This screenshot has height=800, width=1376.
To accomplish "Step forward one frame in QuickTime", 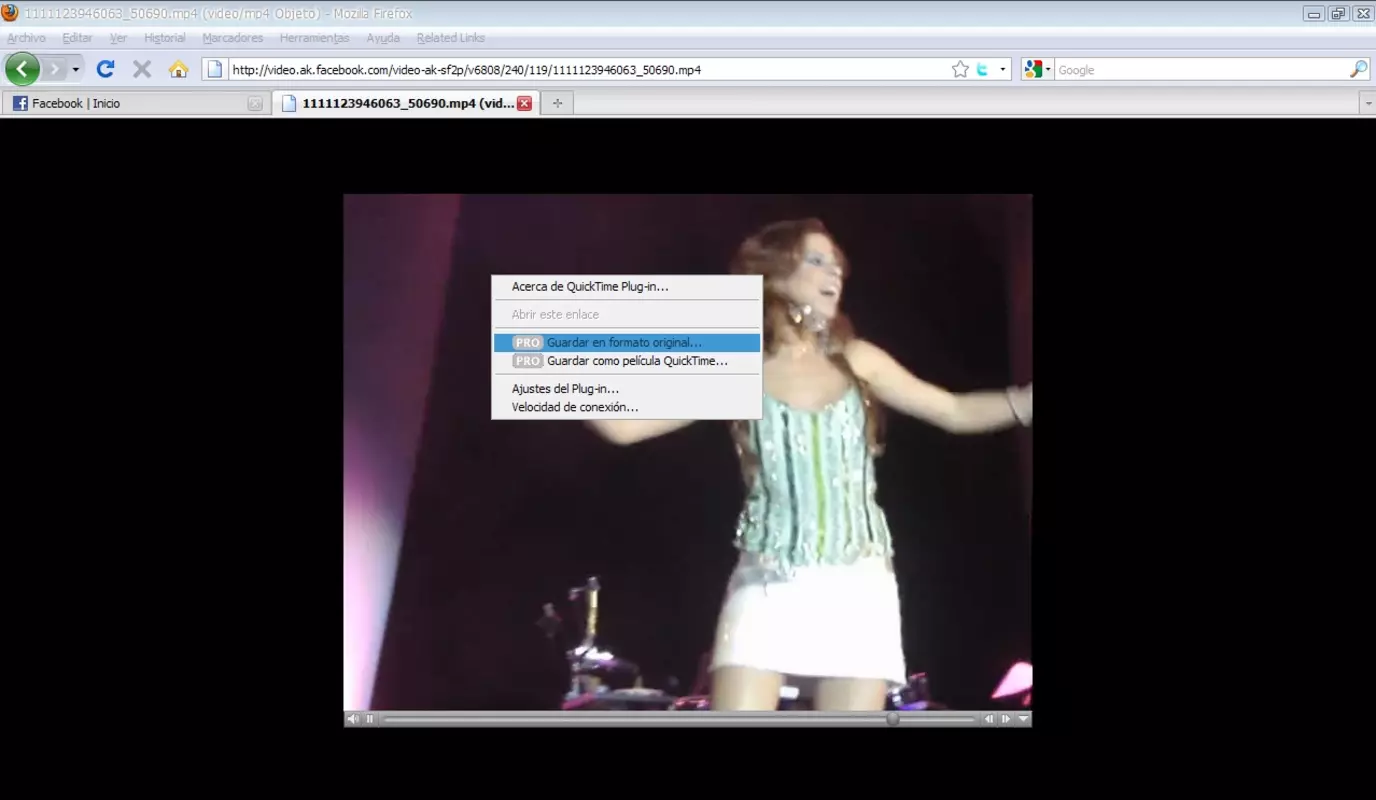I will click(x=1006, y=719).
